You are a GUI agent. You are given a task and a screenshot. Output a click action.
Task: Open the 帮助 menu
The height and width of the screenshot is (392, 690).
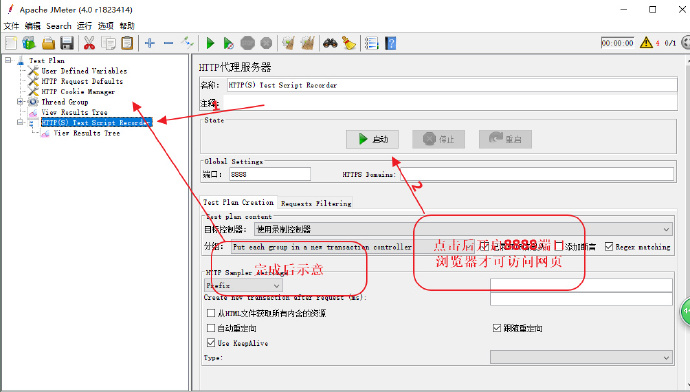click(x=127, y=26)
